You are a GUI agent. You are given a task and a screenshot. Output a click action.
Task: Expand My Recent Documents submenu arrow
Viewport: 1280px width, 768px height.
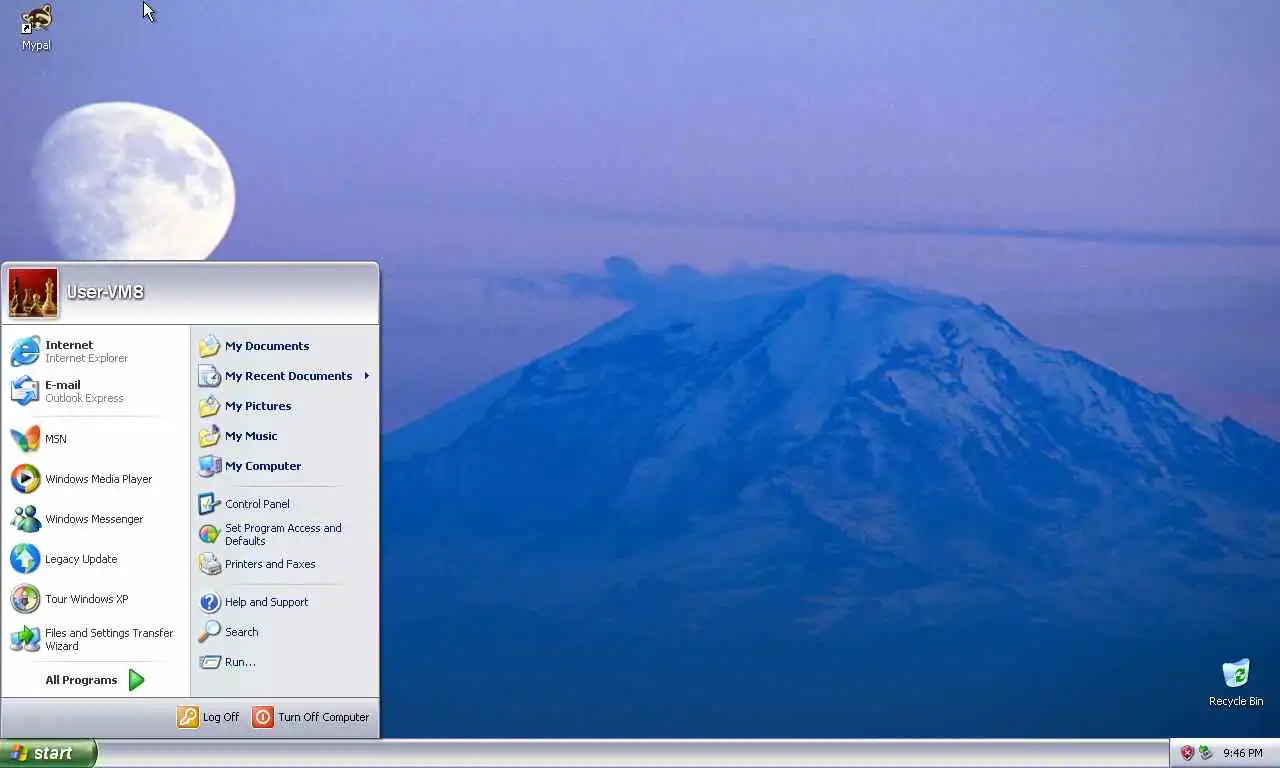click(x=367, y=376)
